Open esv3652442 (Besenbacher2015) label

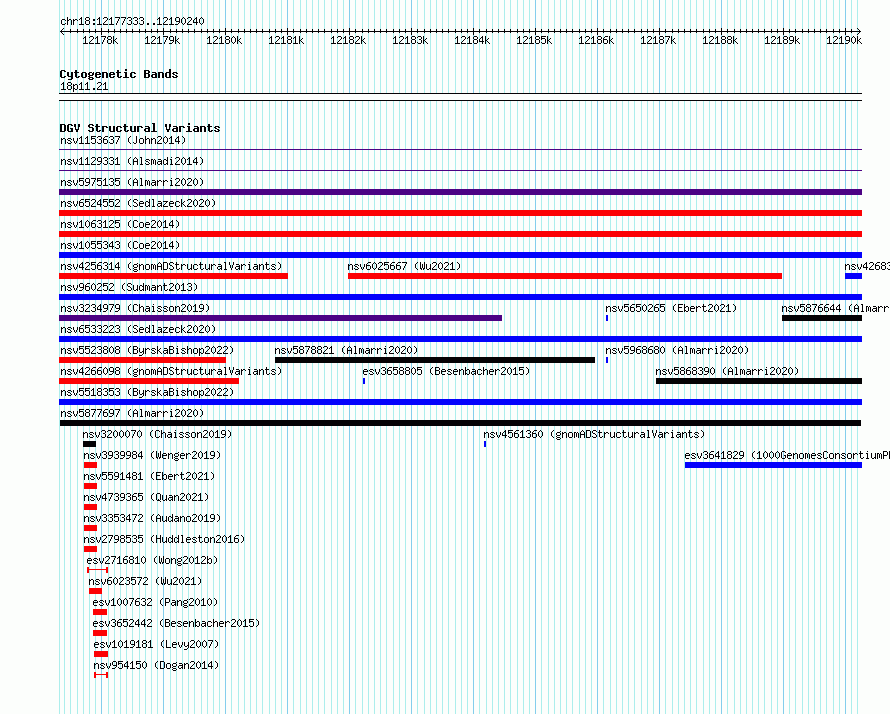176,623
